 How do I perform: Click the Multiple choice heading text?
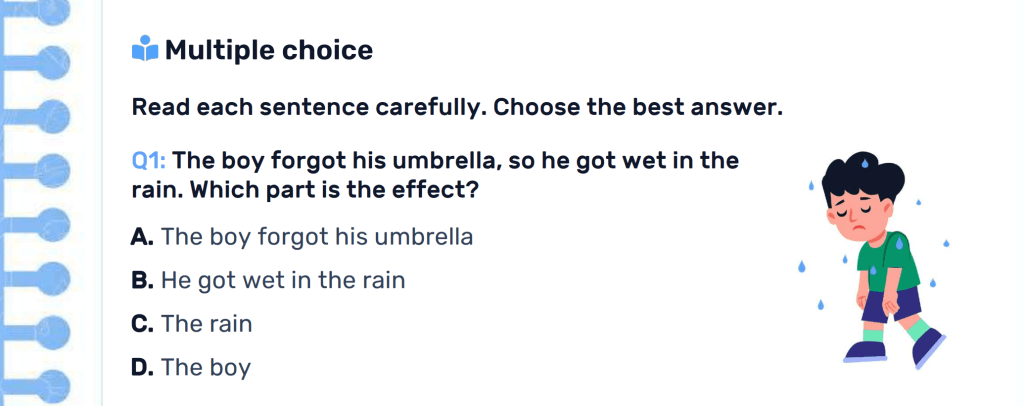click(x=268, y=49)
